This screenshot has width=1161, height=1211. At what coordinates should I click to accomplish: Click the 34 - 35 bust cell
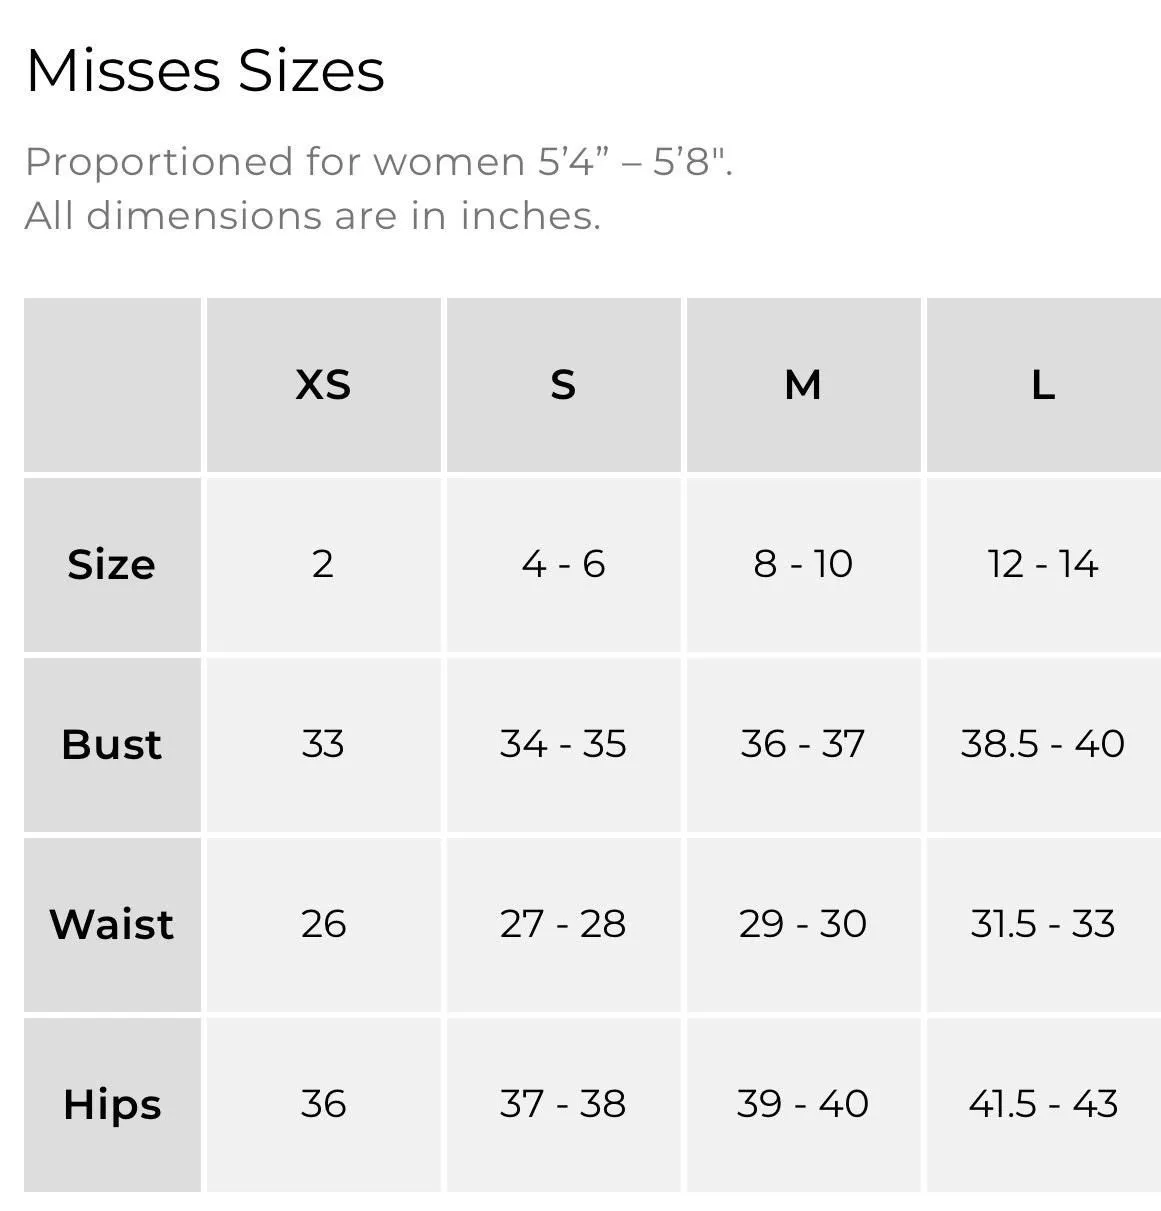click(563, 745)
